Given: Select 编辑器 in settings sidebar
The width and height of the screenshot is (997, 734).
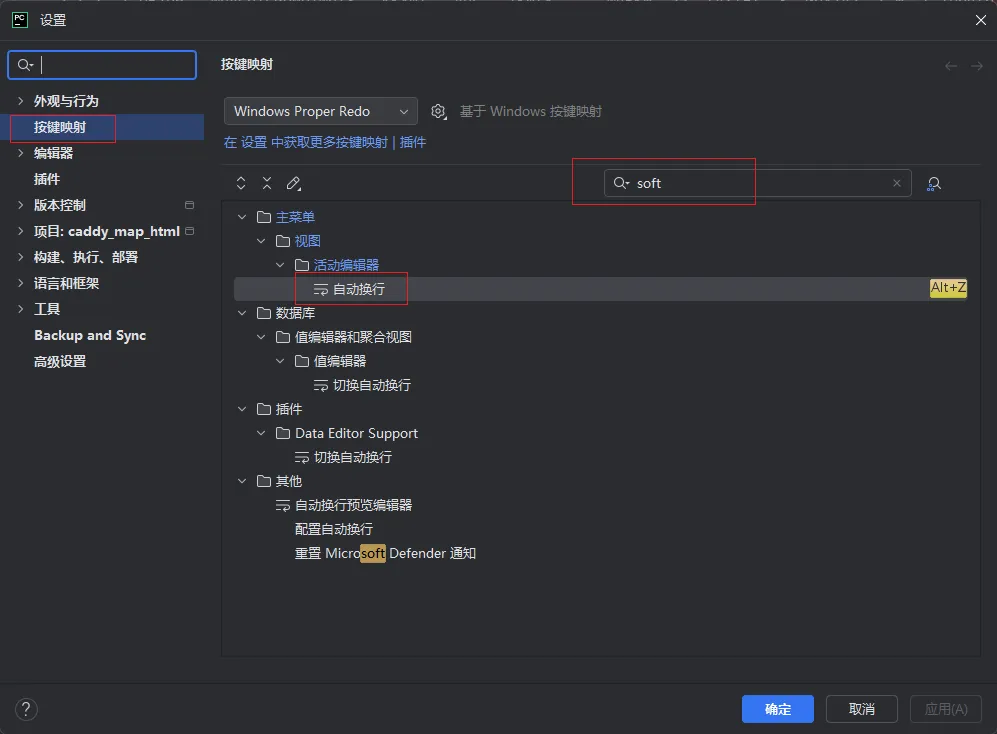Looking at the screenshot, I should click(x=53, y=153).
